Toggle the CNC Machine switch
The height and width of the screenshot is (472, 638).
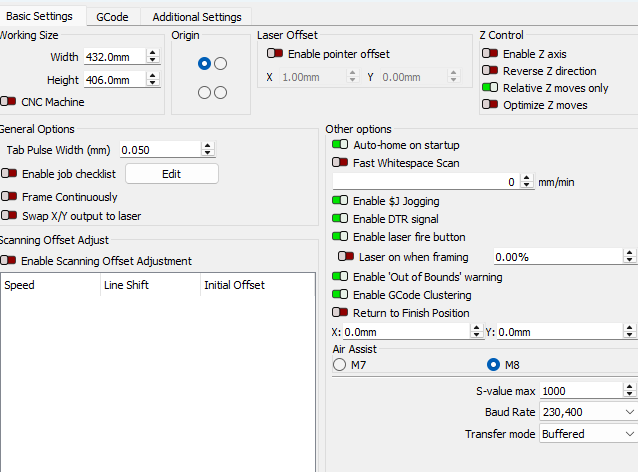(8, 102)
